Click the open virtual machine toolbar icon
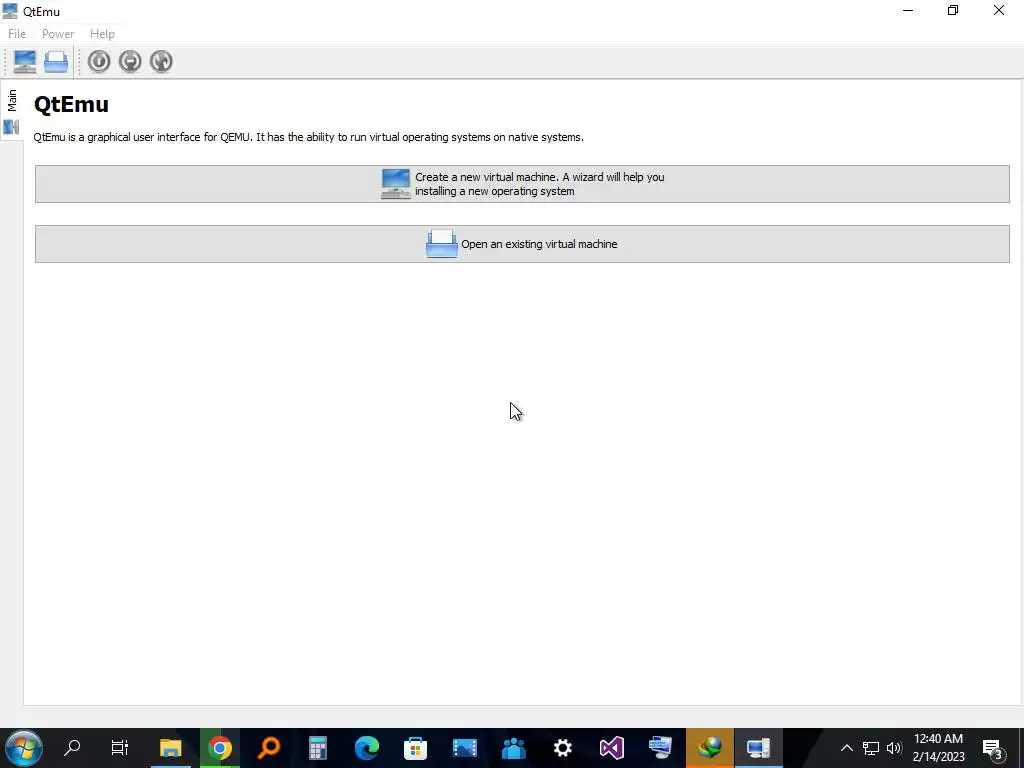 (56, 61)
